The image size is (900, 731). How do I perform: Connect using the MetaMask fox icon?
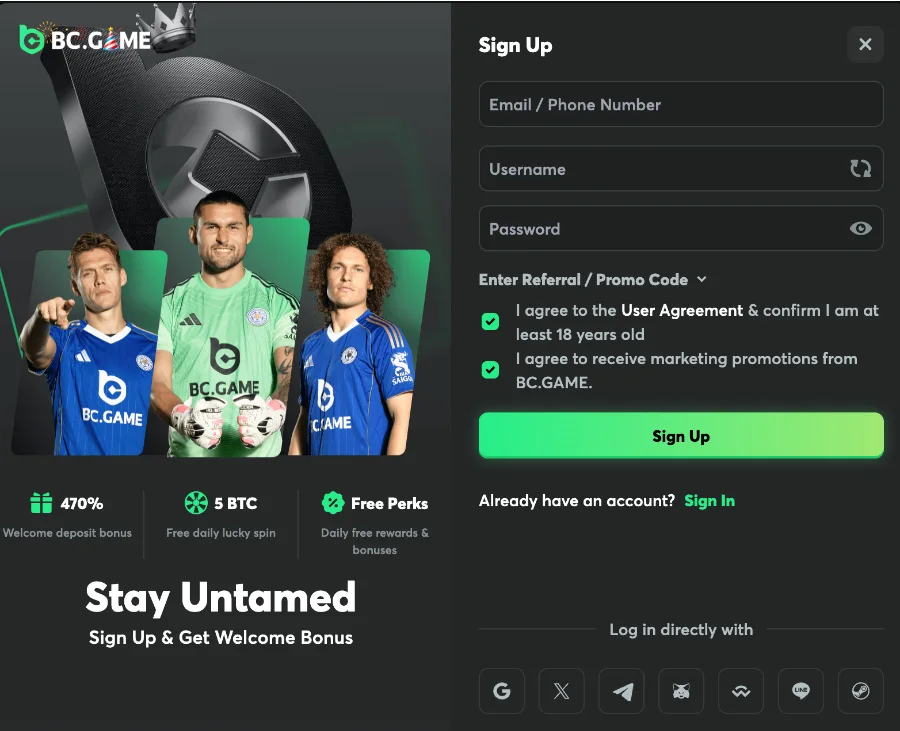click(681, 691)
